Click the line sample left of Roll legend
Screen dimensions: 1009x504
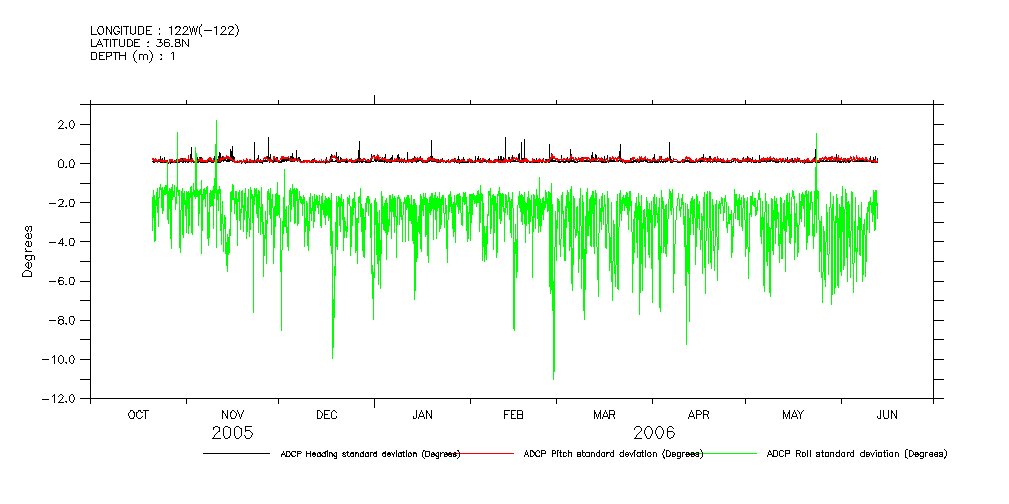[729, 454]
